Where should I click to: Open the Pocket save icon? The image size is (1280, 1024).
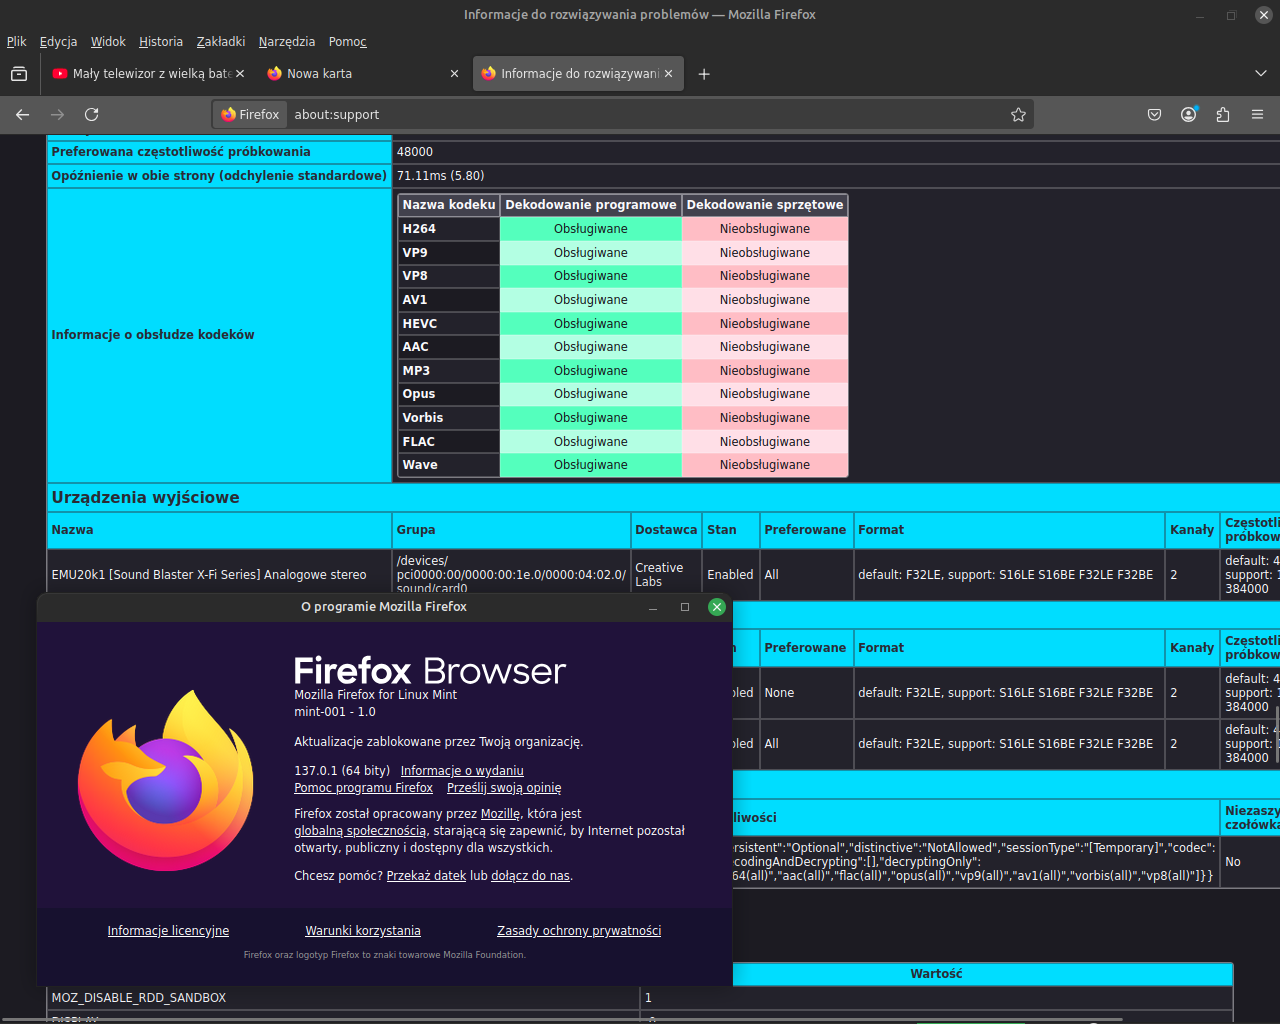tap(1155, 115)
